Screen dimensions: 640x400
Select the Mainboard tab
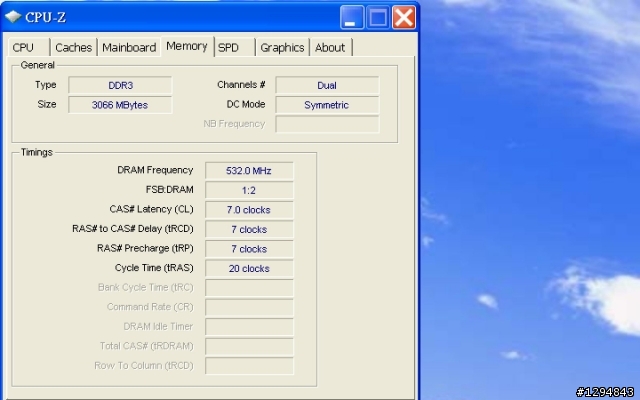point(129,47)
